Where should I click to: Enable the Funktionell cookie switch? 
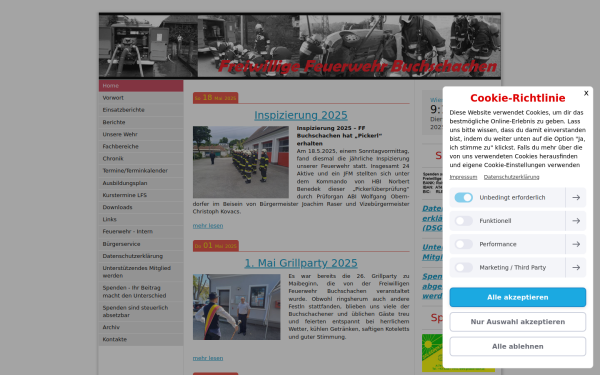(x=463, y=221)
